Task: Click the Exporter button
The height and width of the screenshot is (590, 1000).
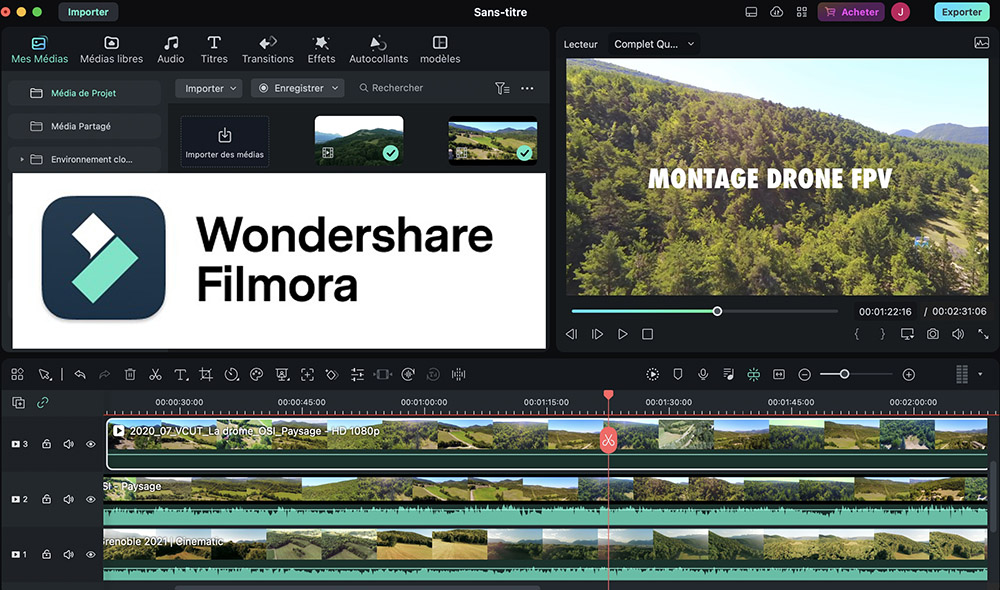Action: coord(961,12)
